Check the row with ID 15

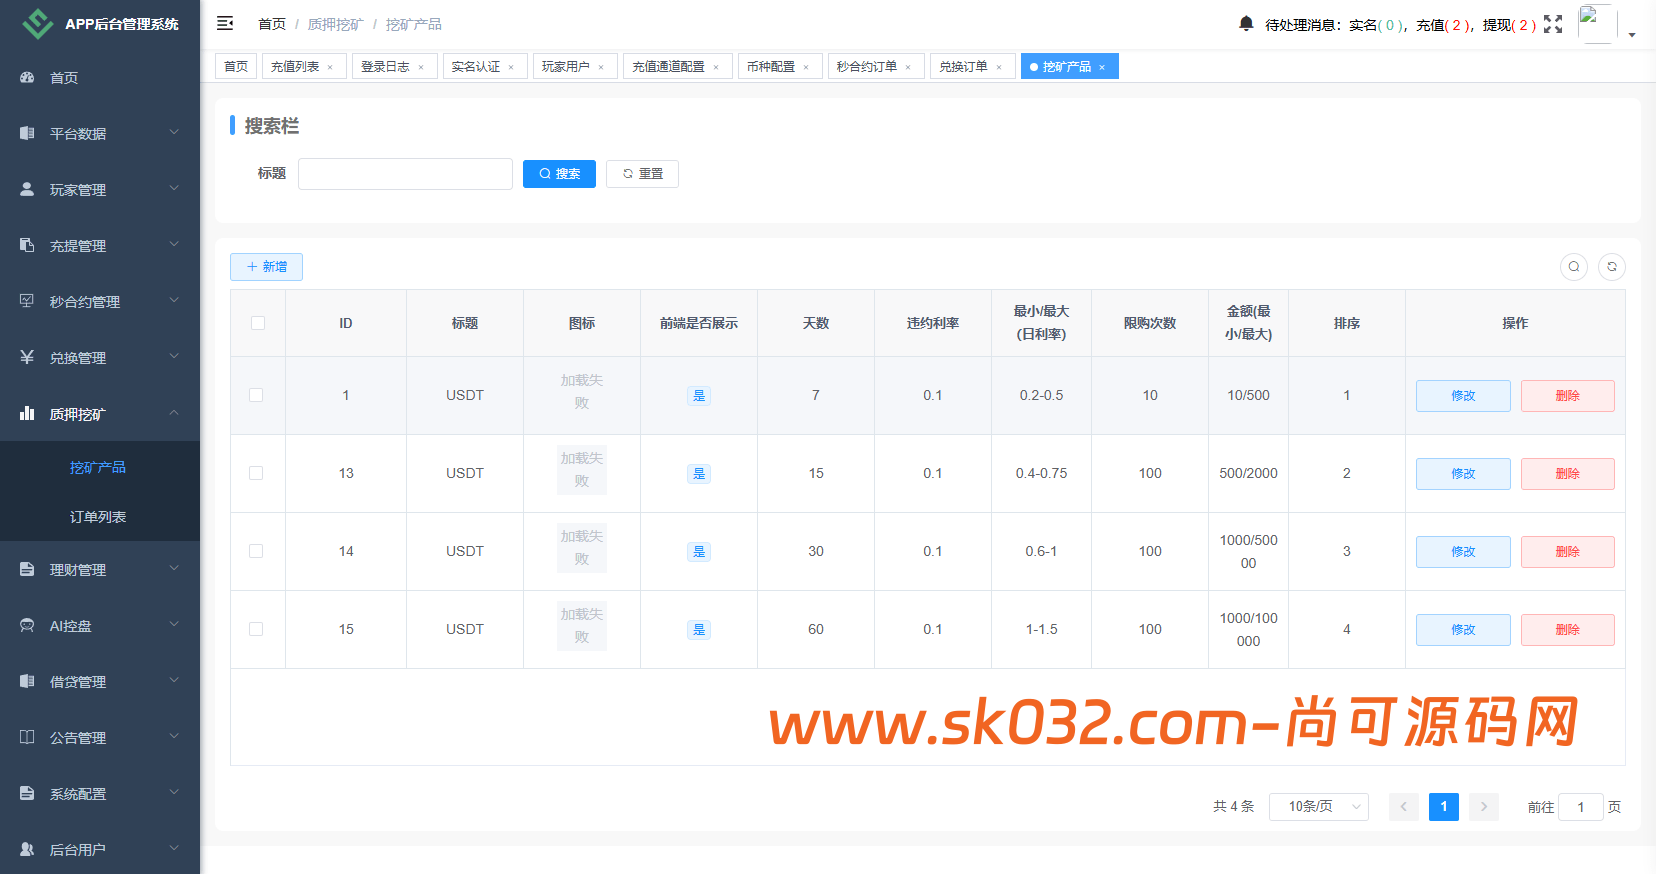[256, 629]
